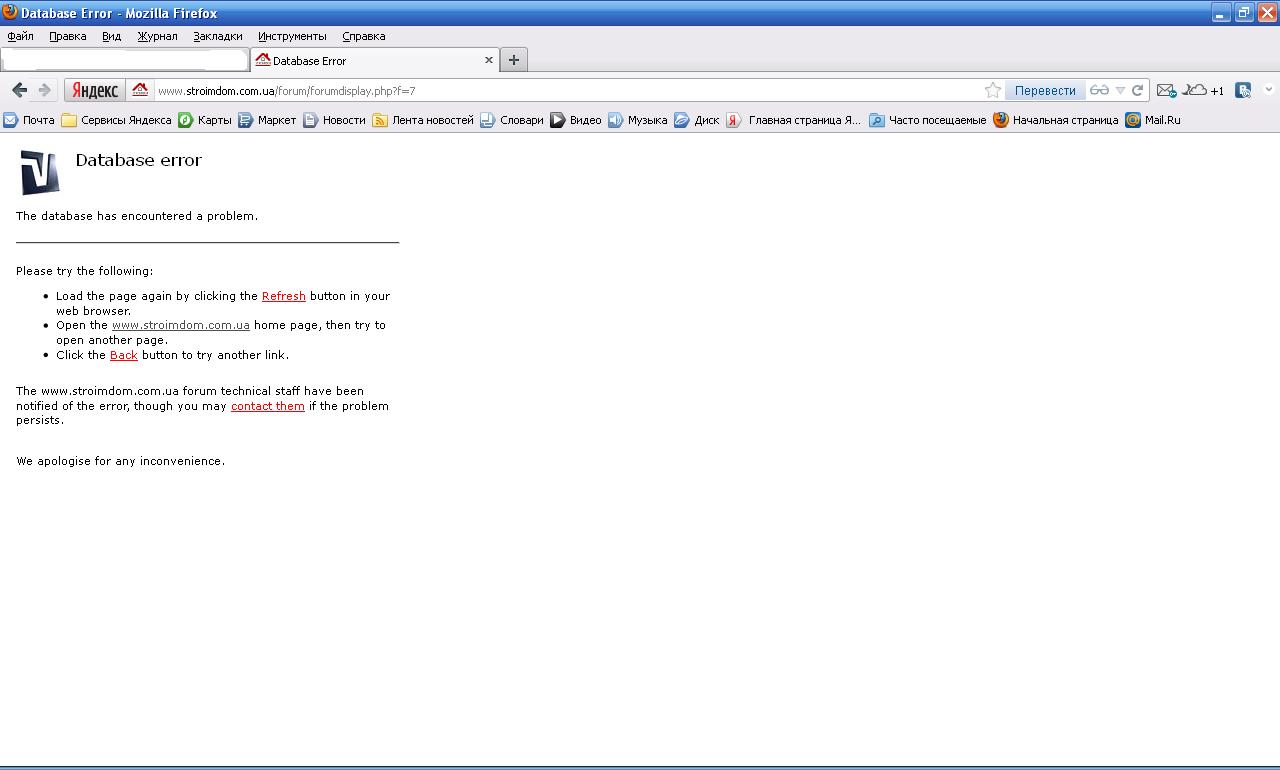Select the Database Error tab

pyautogui.click(x=375, y=60)
